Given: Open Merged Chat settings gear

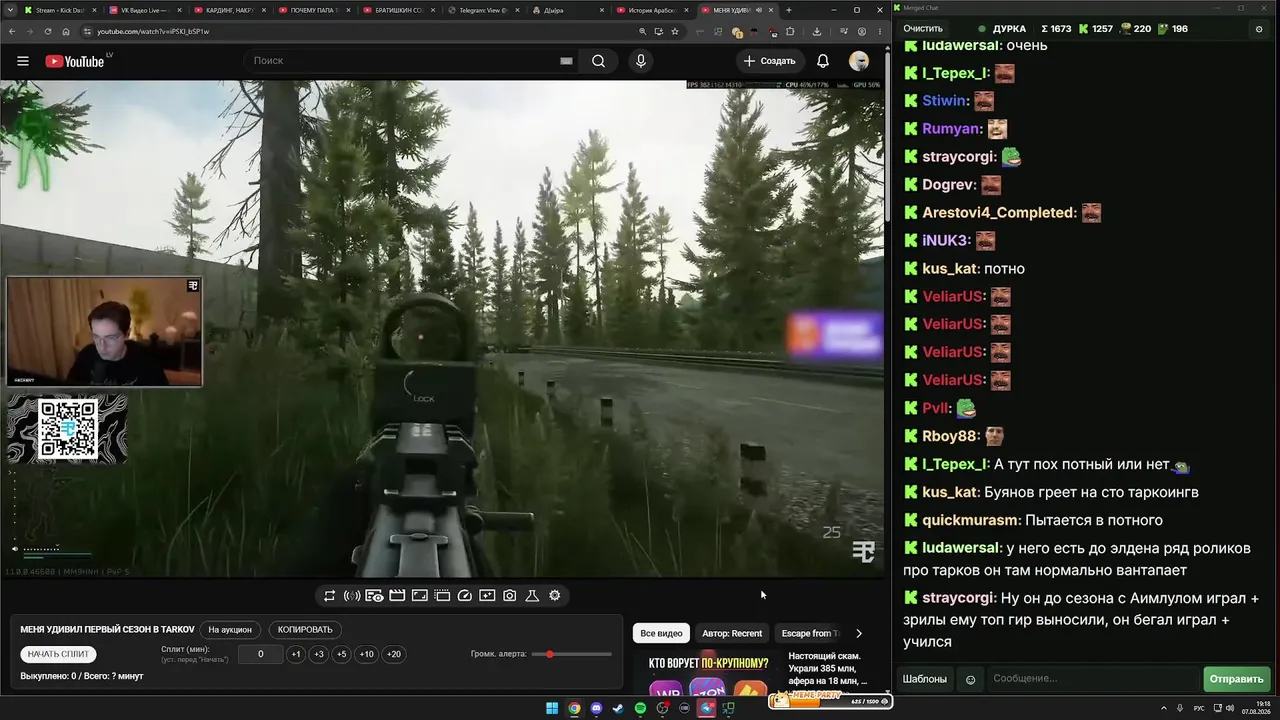Looking at the screenshot, I should (x=1259, y=29).
